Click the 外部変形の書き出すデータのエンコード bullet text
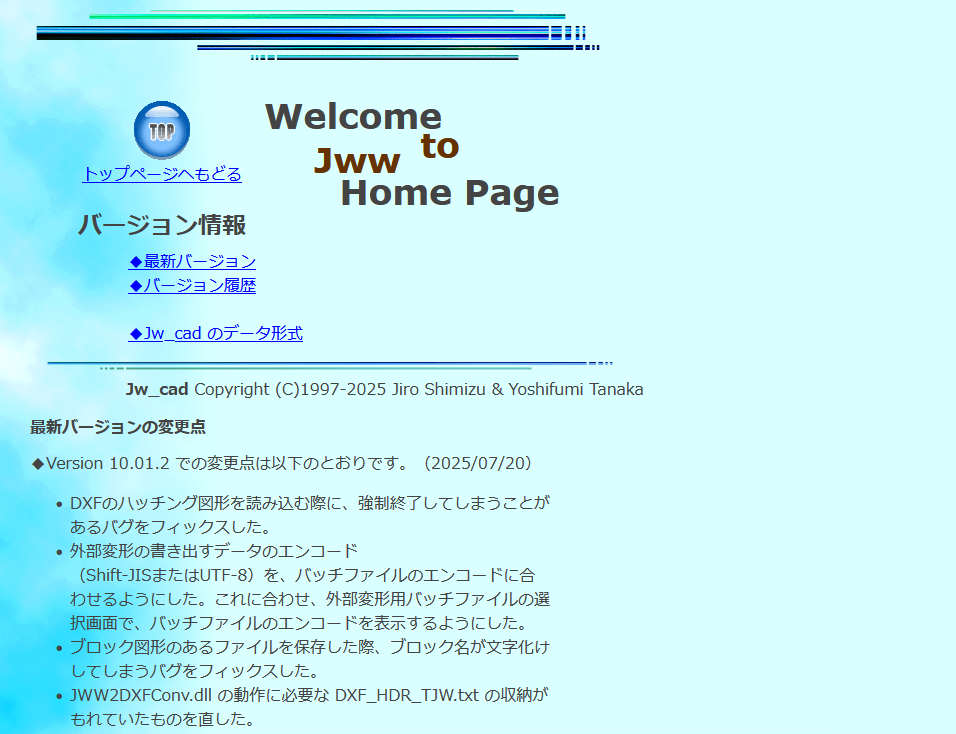The width and height of the screenshot is (956, 734). [x=310, y=586]
